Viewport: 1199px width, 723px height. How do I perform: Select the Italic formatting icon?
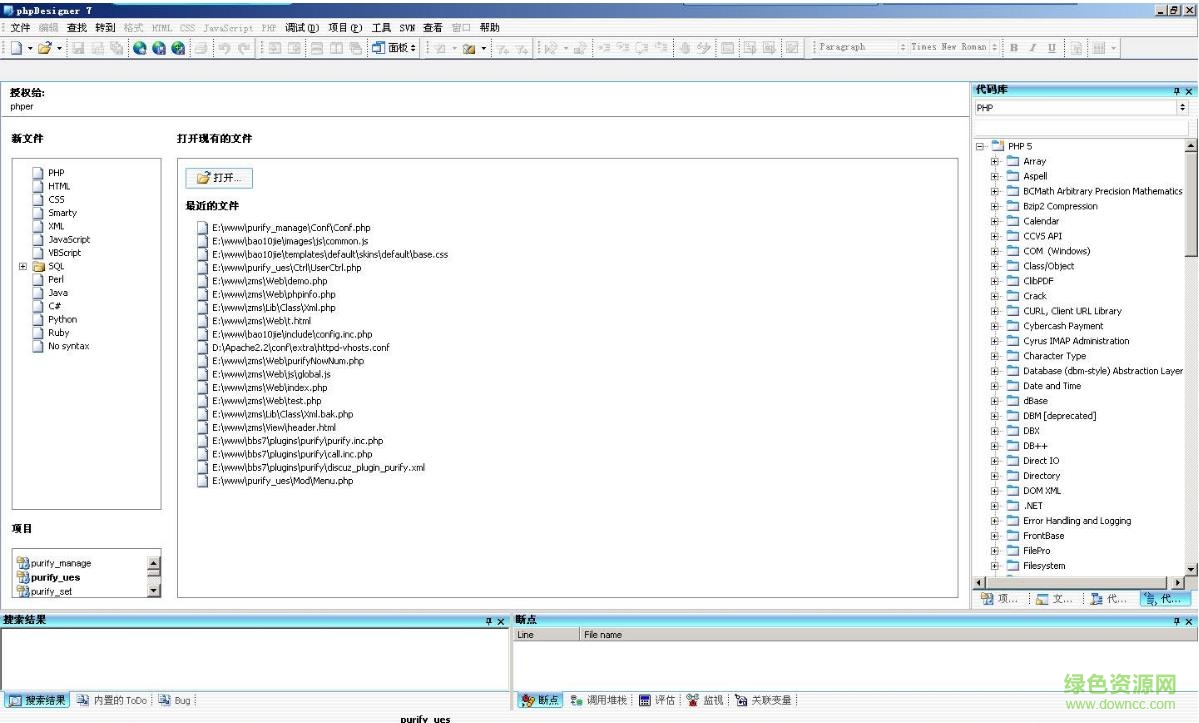pos(1034,47)
